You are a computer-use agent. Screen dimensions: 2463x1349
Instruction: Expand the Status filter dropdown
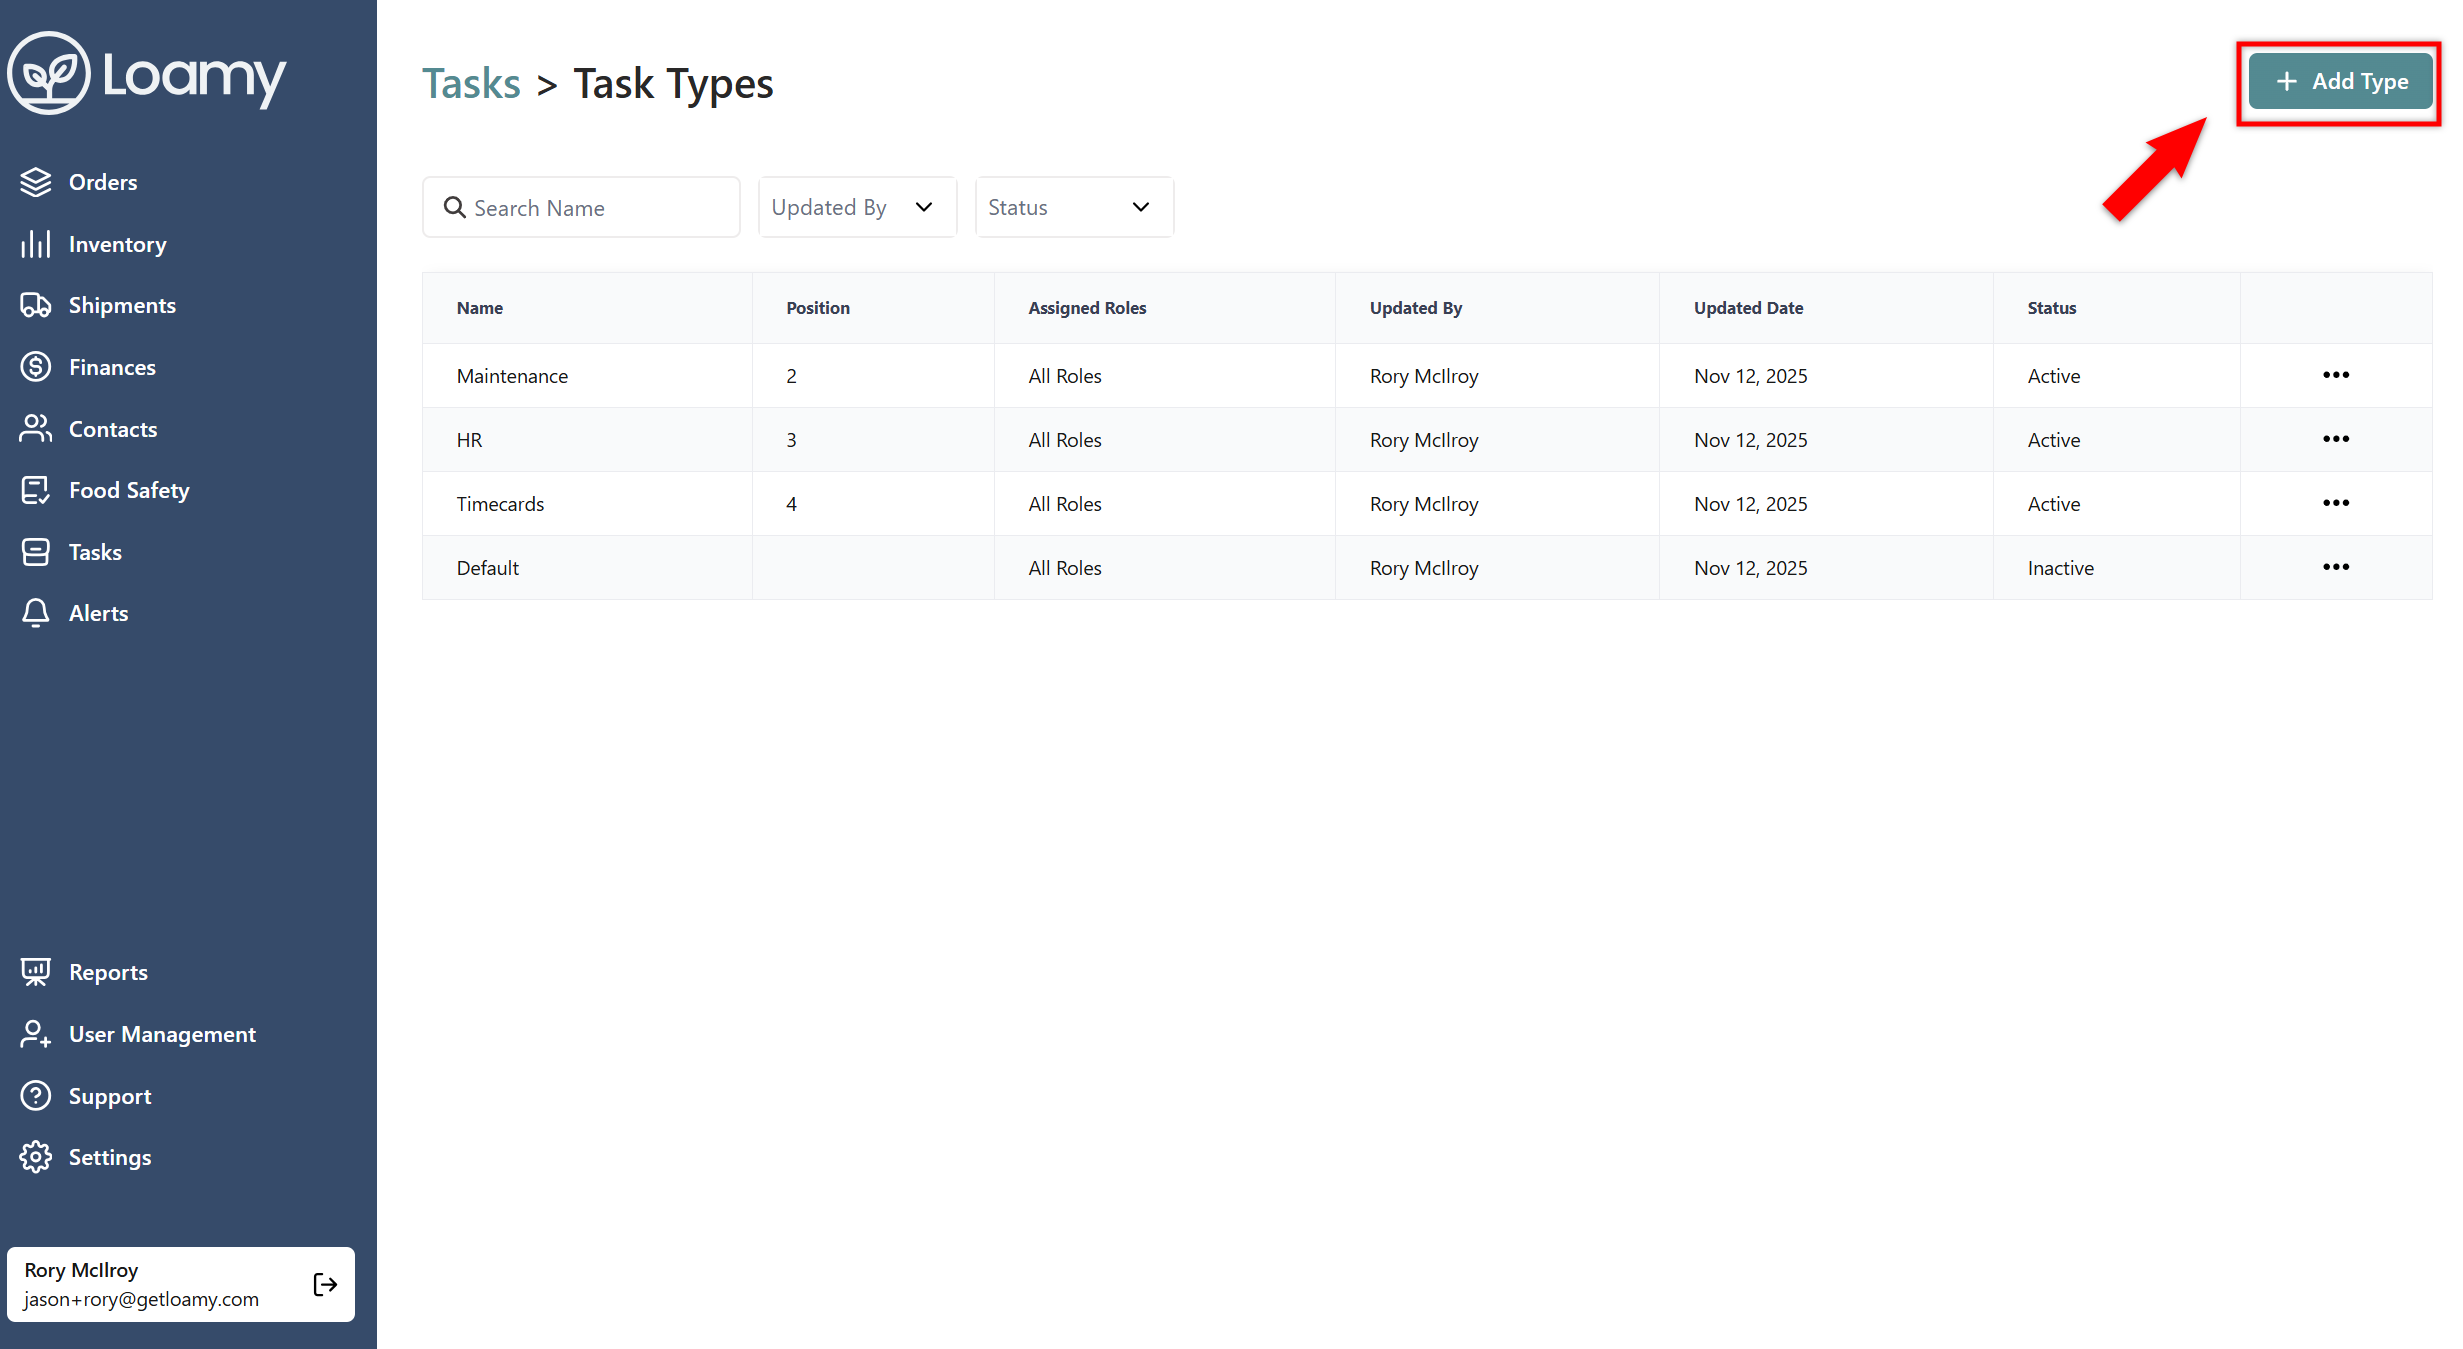[x=1073, y=207]
